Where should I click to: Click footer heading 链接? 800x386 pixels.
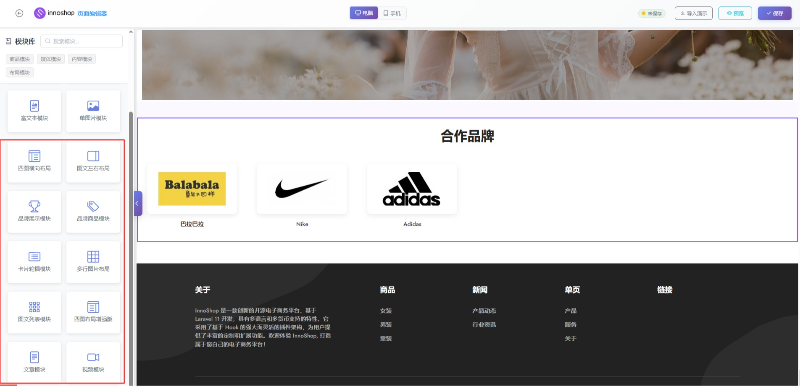pyautogui.click(x=664, y=290)
